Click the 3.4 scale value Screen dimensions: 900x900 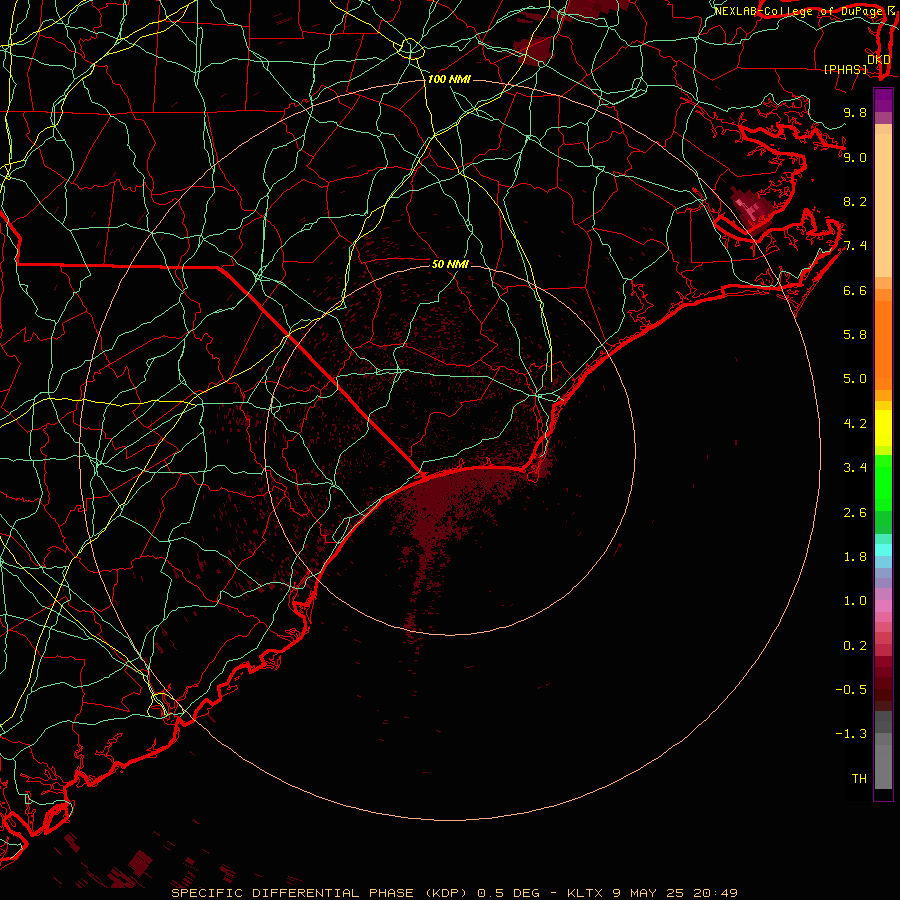pos(855,468)
